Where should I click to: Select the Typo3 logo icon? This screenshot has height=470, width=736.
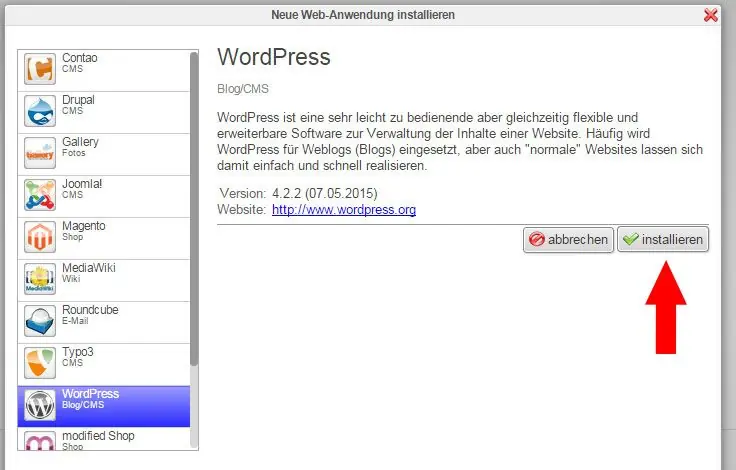pos(40,363)
